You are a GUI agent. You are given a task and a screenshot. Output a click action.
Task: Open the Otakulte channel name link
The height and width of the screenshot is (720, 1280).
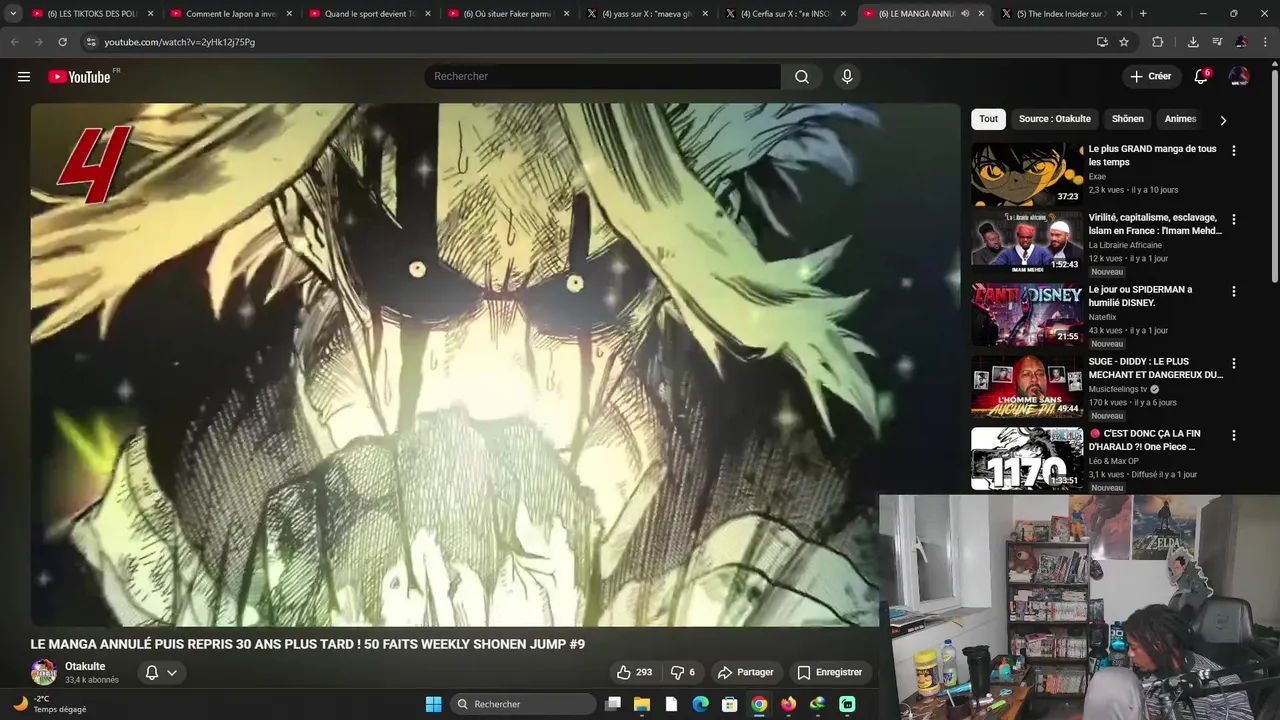coord(85,666)
